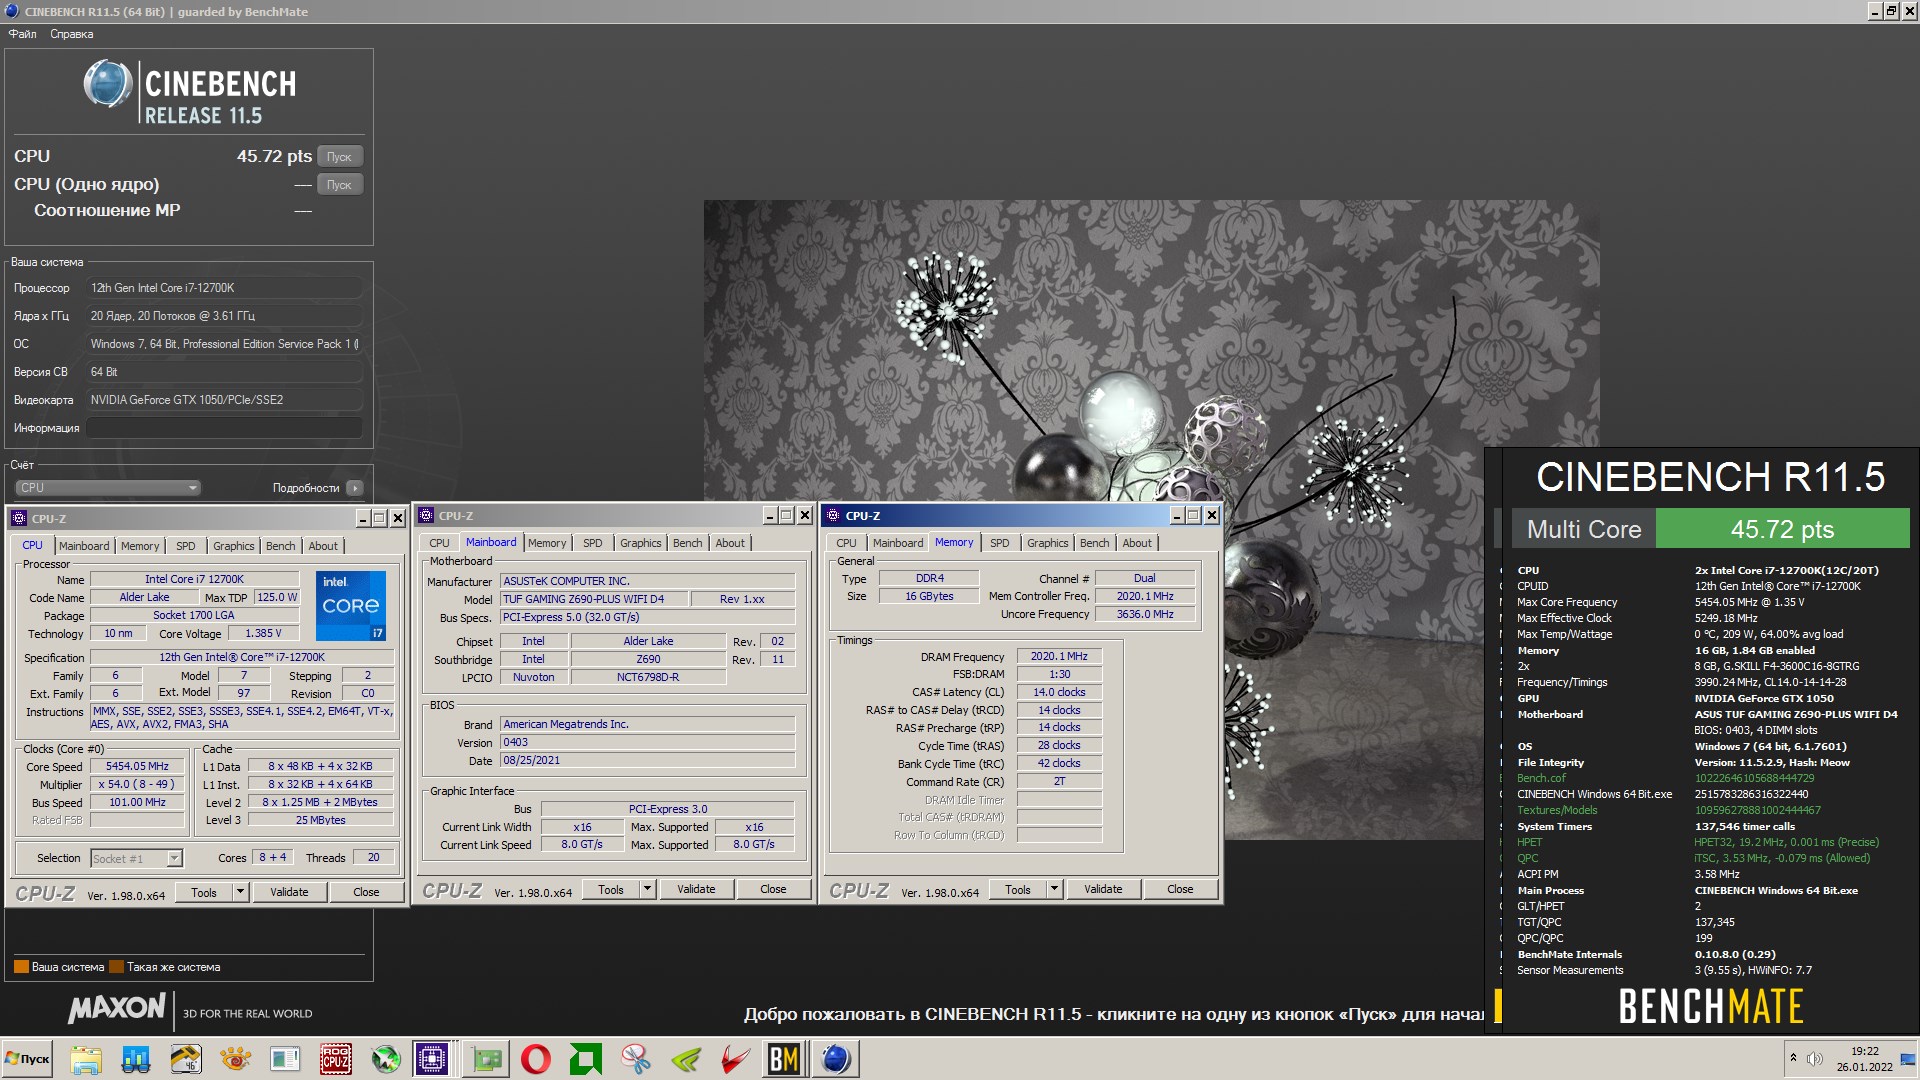This screenshot has height=1080, width=1920.
Task: Open the Snipping Tool scissors icon
Action: tap(636, 1059)
